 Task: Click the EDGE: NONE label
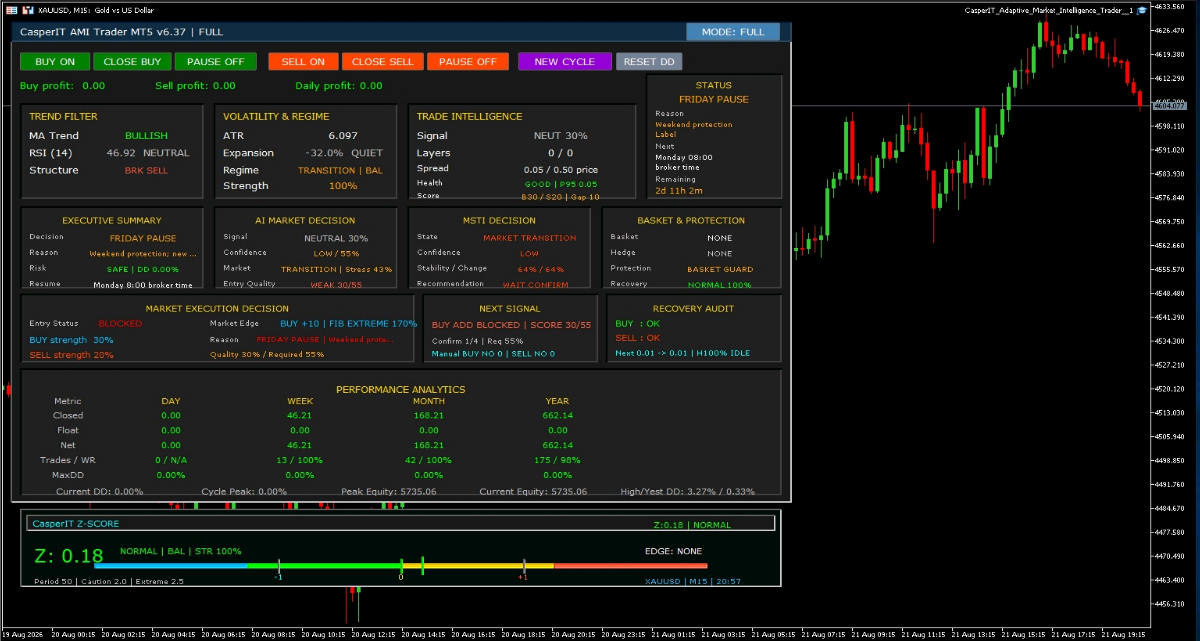[673, 551]
